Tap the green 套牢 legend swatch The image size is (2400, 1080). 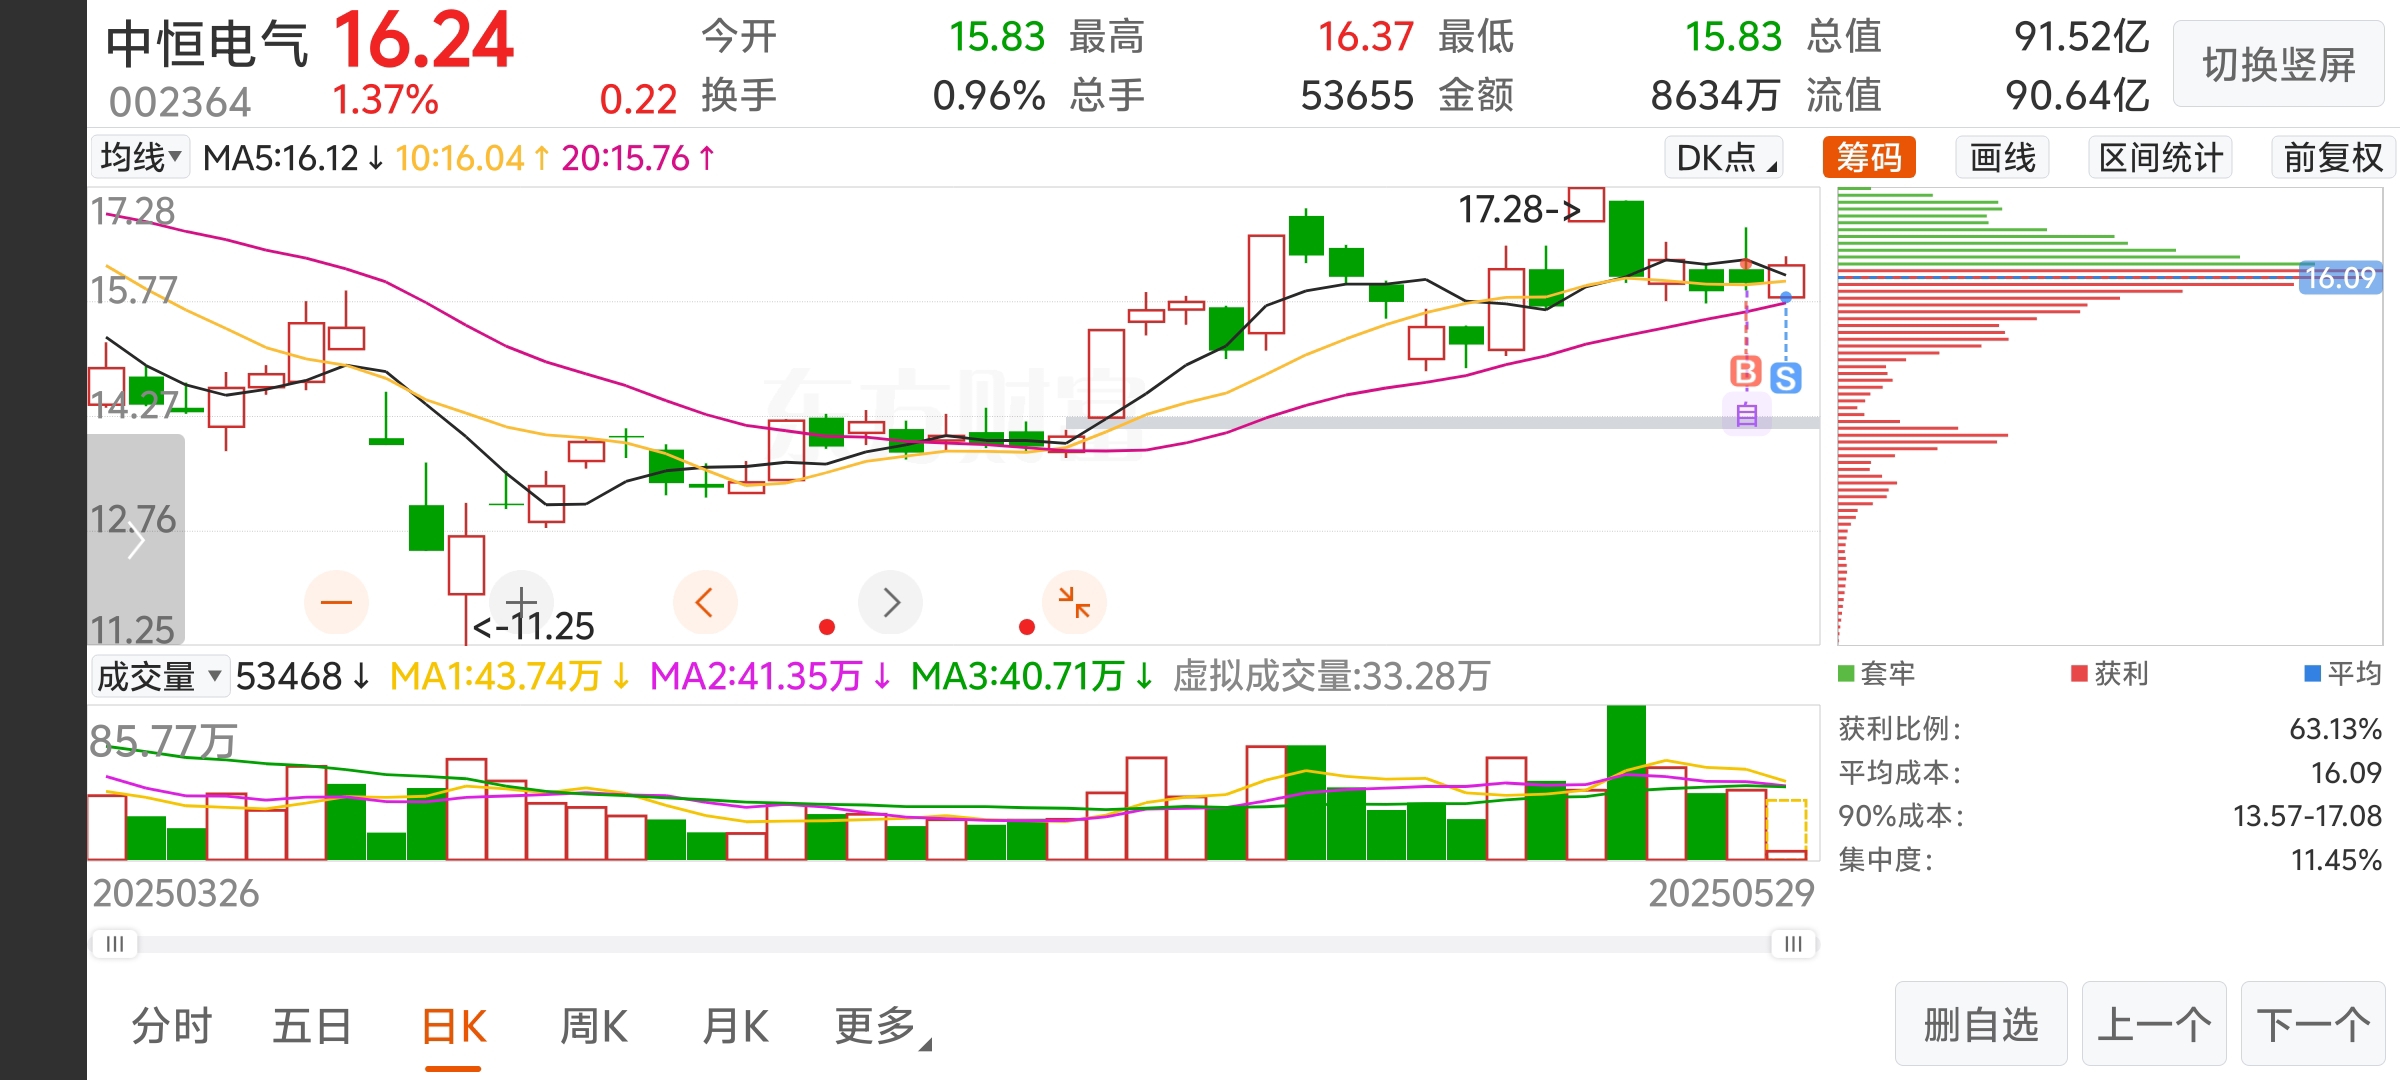point(1846,673)
